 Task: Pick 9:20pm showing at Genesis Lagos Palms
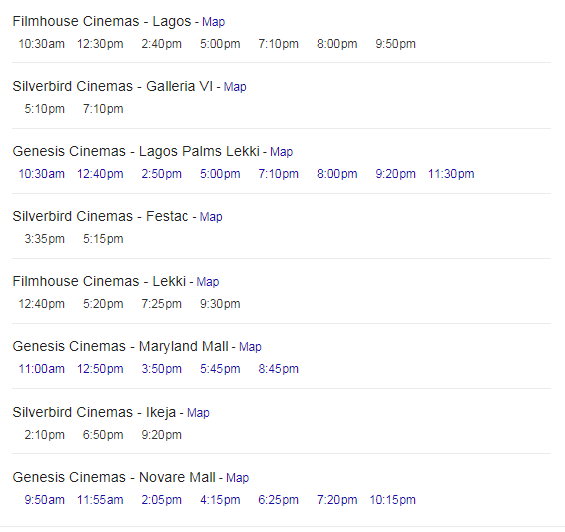click(395, 174)
